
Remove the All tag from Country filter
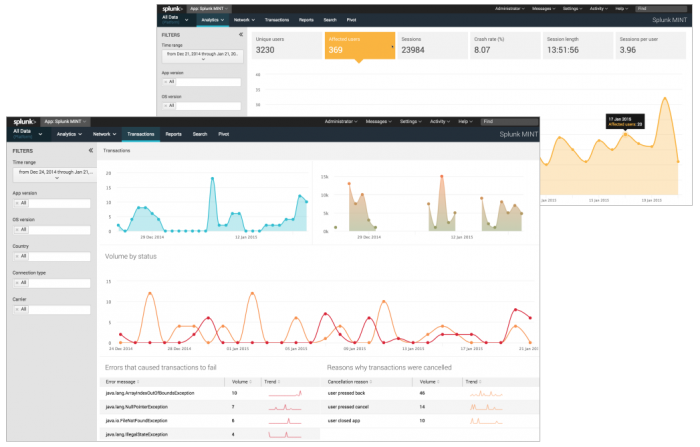pyautogui.click(x=17, y=256)
